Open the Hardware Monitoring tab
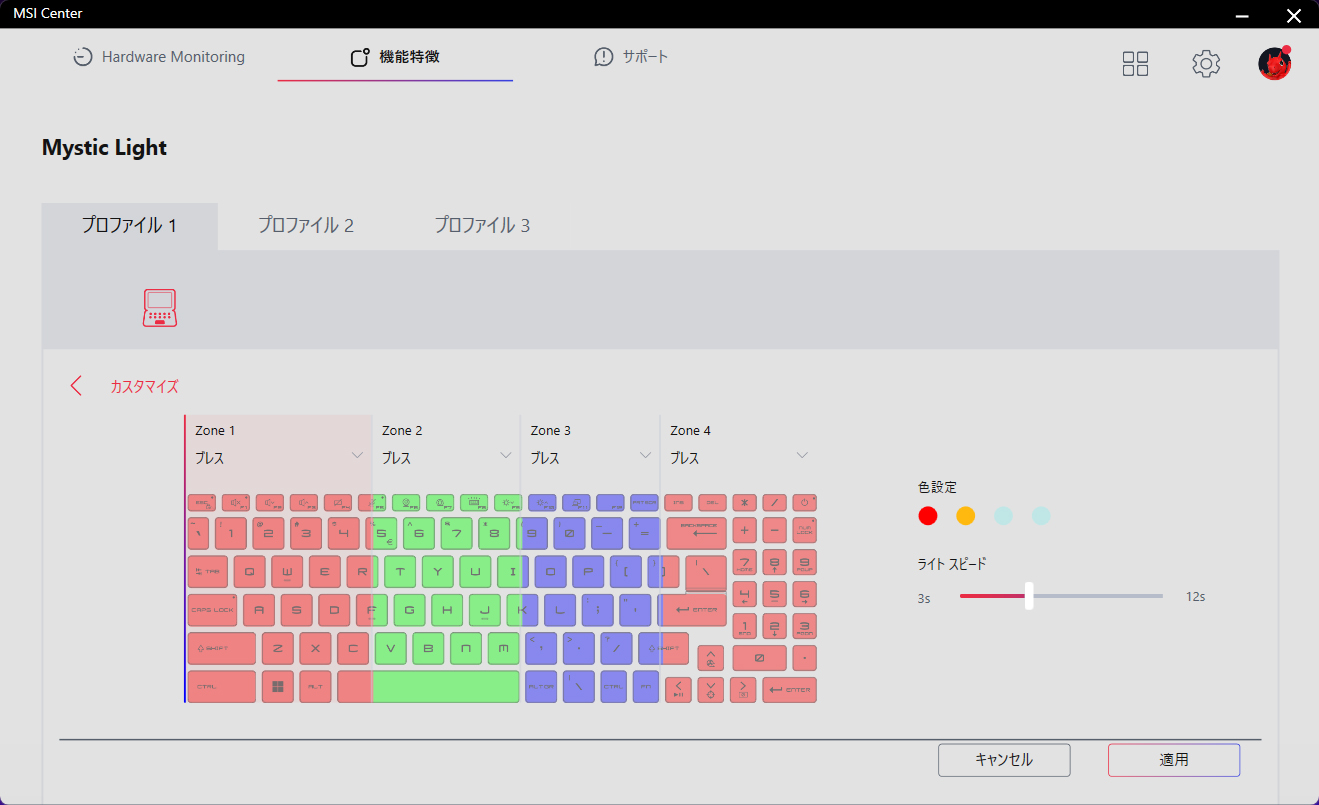Image resolution: width=1319 pixels, height=805 pixels. click(x=159, y=57)
